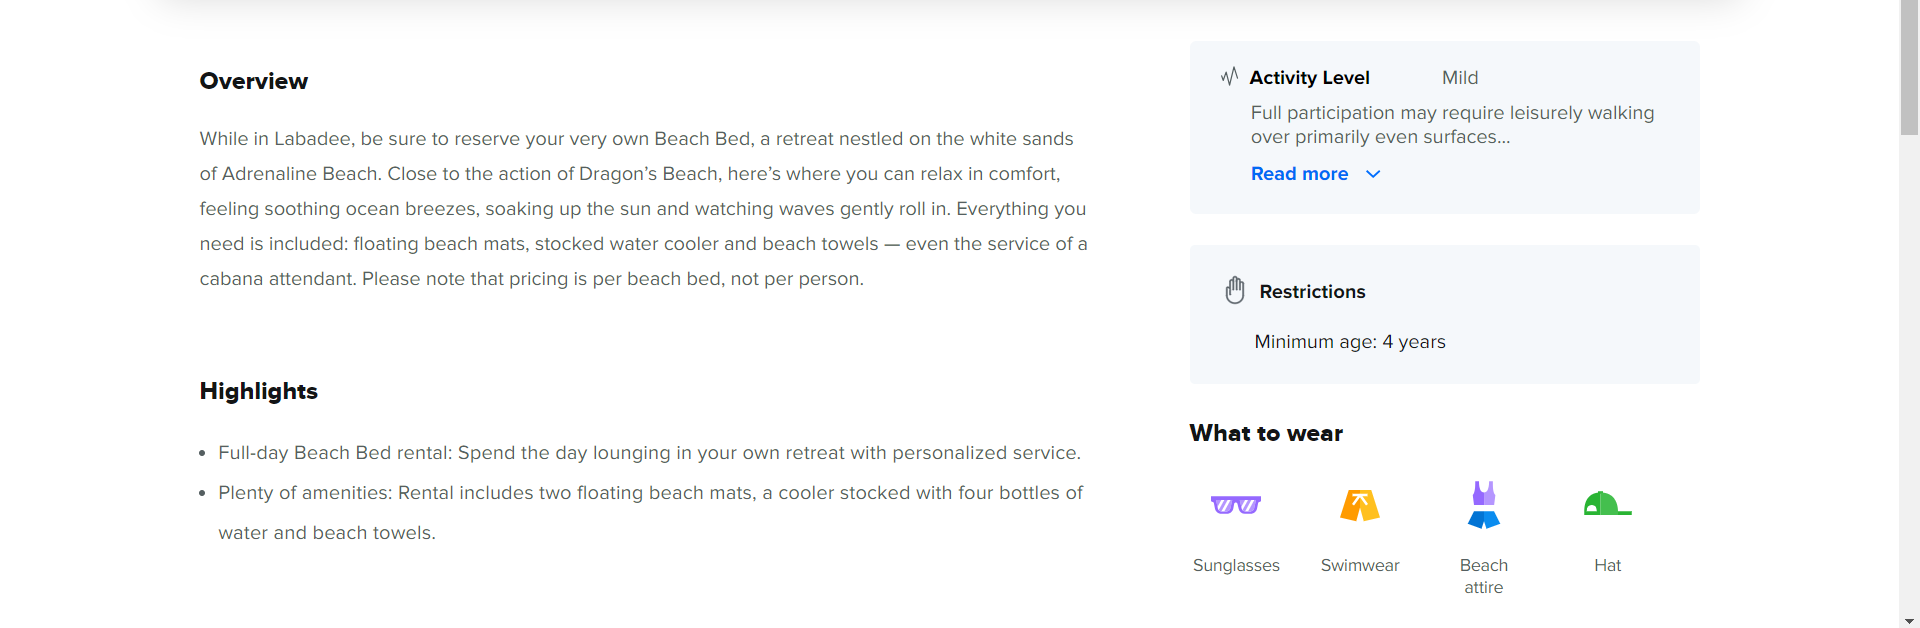1920x628 pixels.
Task: Select the Sunglasses icon
Action: [1236, 505]
